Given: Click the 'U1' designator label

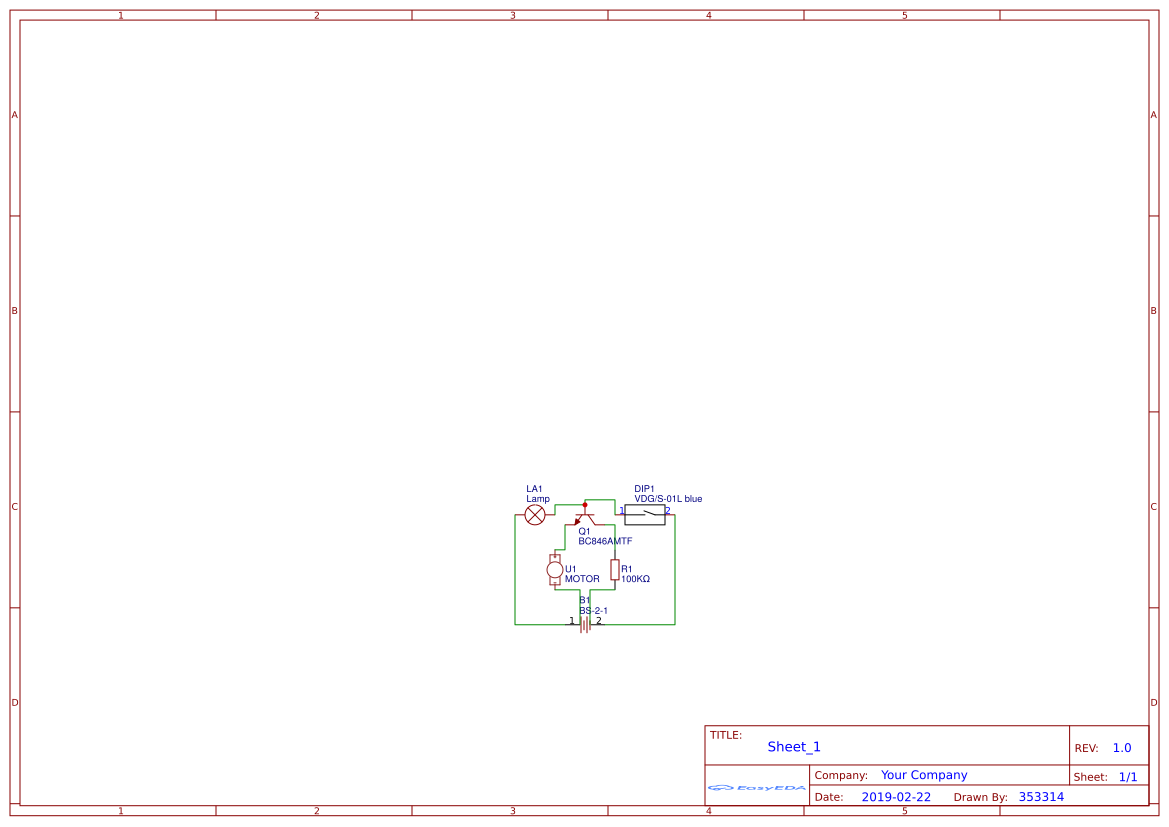Looking at the screenshot, I should (570, 569).
